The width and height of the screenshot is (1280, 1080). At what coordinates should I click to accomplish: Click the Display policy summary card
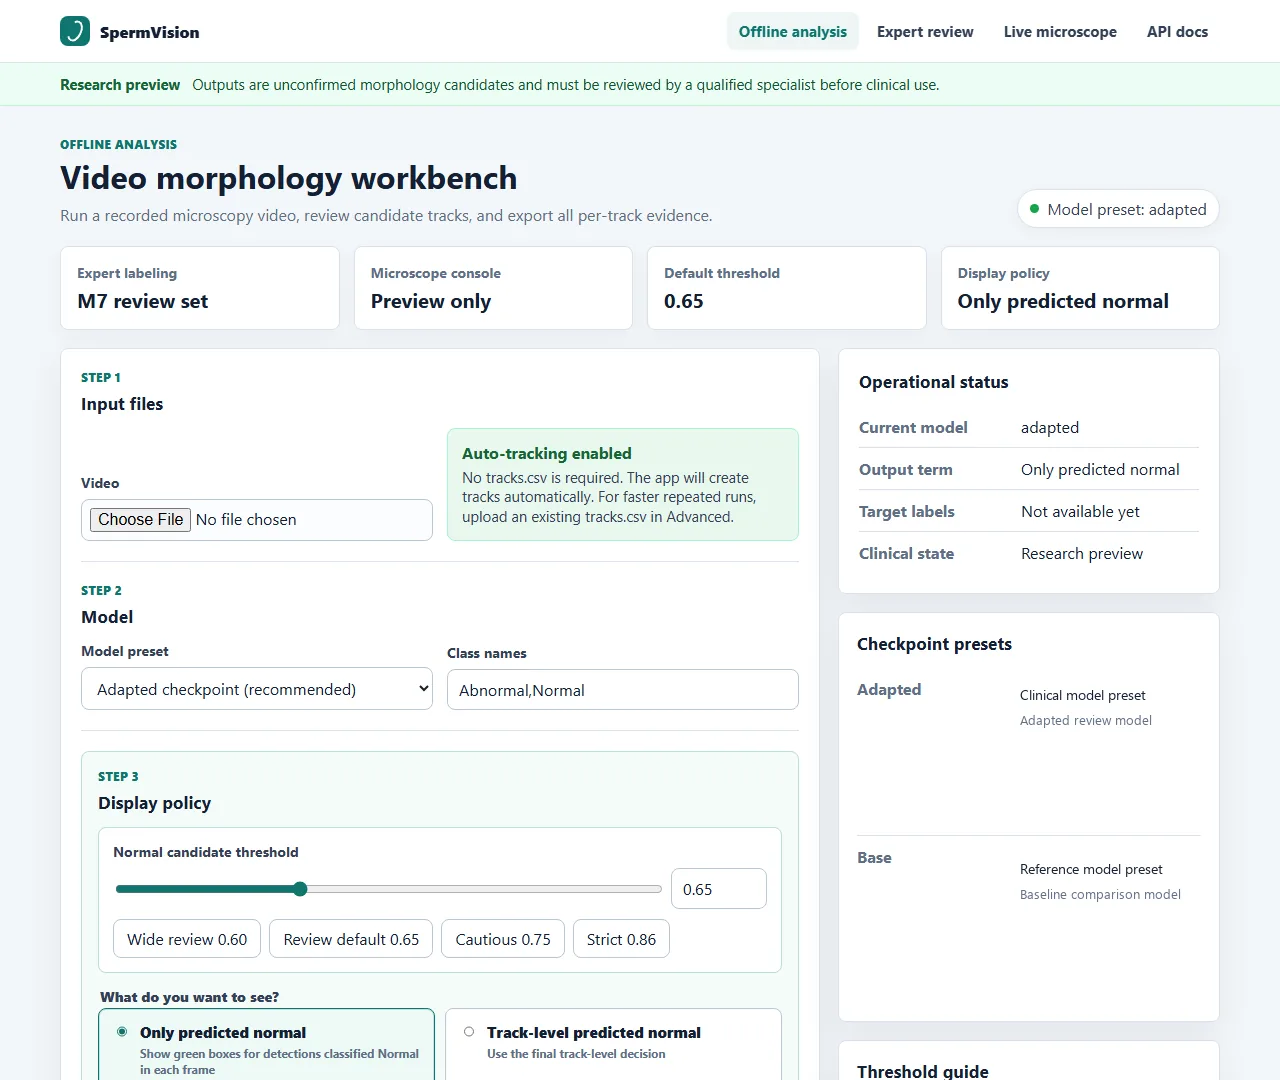(1080, 288)
